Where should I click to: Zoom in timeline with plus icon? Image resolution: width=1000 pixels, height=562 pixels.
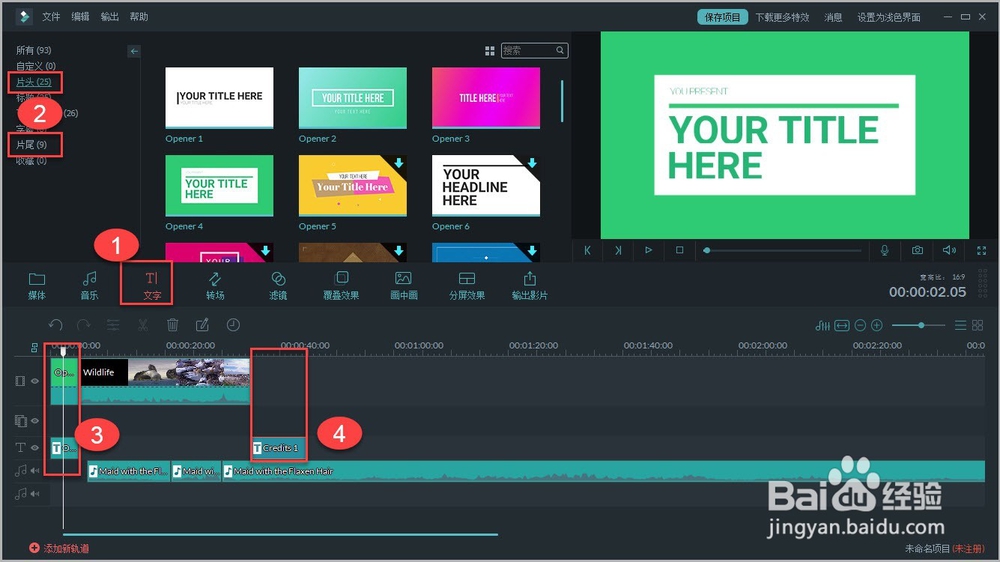pyautogui.click(x=877, y=326)
